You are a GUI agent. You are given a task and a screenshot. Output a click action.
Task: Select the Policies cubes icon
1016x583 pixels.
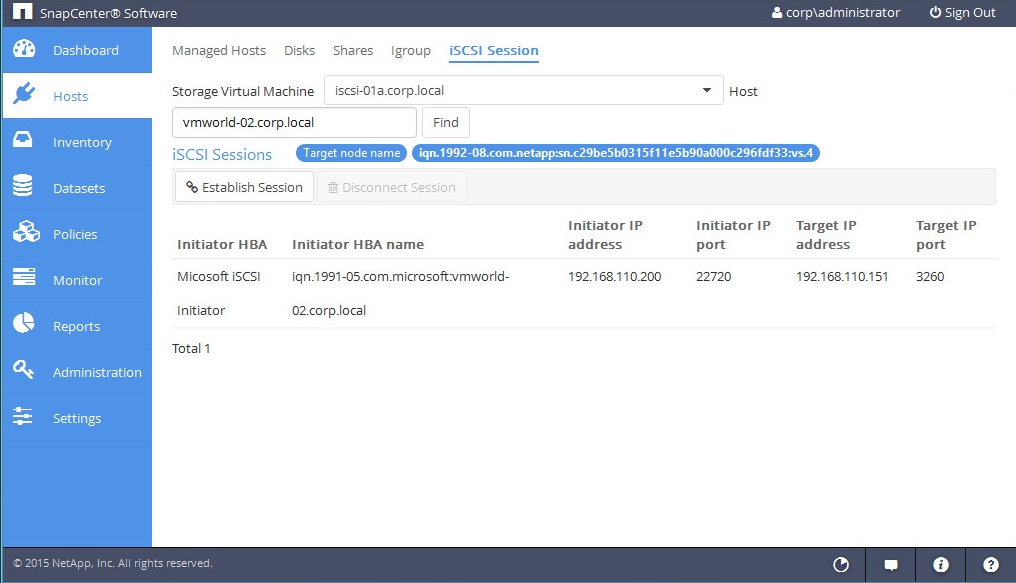(x=24, y=234)
